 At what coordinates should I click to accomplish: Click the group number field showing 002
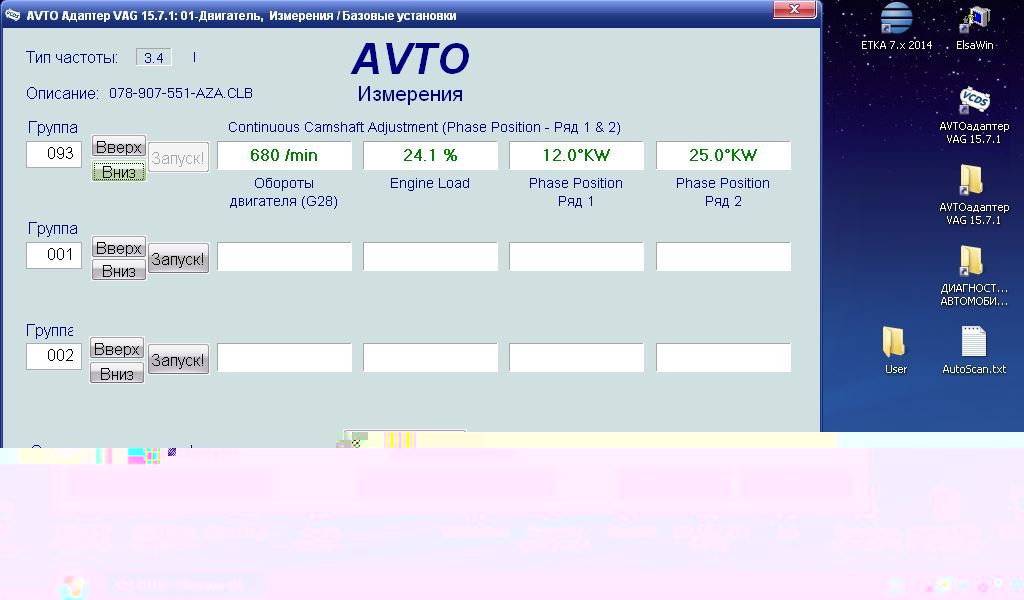coord(54,355)
